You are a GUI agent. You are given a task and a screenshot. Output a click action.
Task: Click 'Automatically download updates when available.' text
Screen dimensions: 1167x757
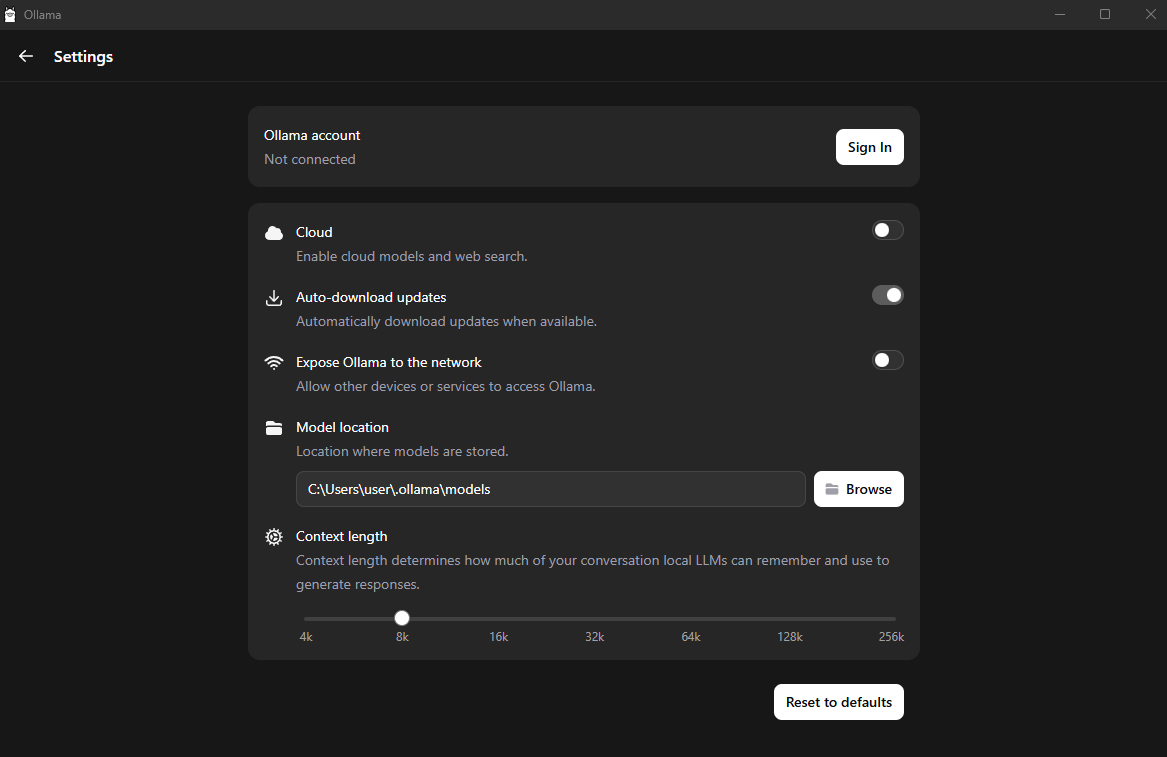coord(447,322)
